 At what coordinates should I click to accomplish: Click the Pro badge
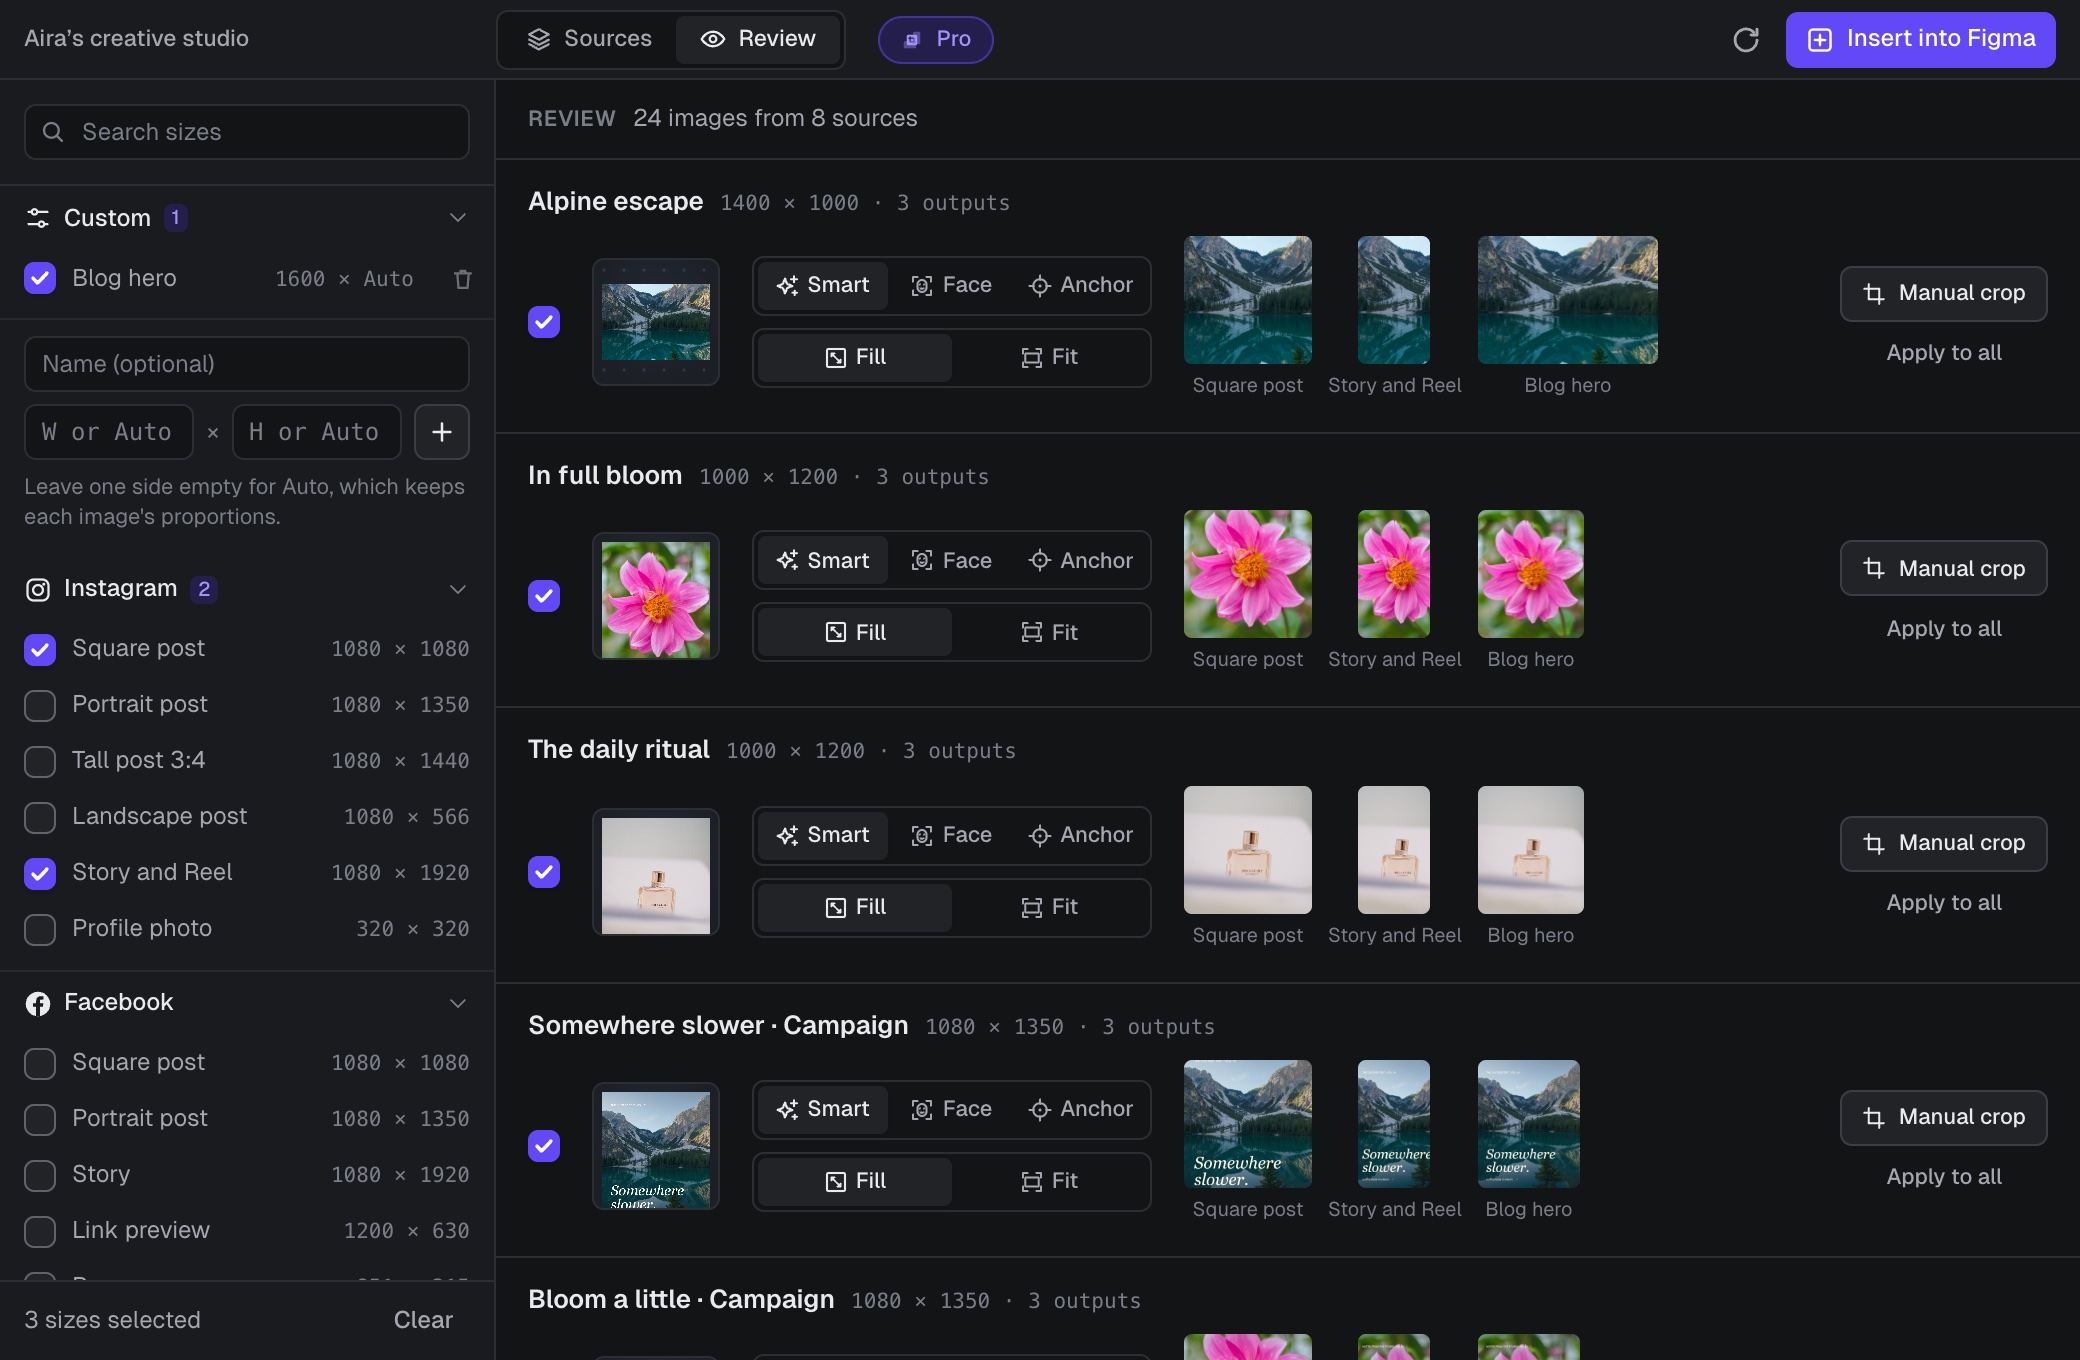[x=936, y=39]
